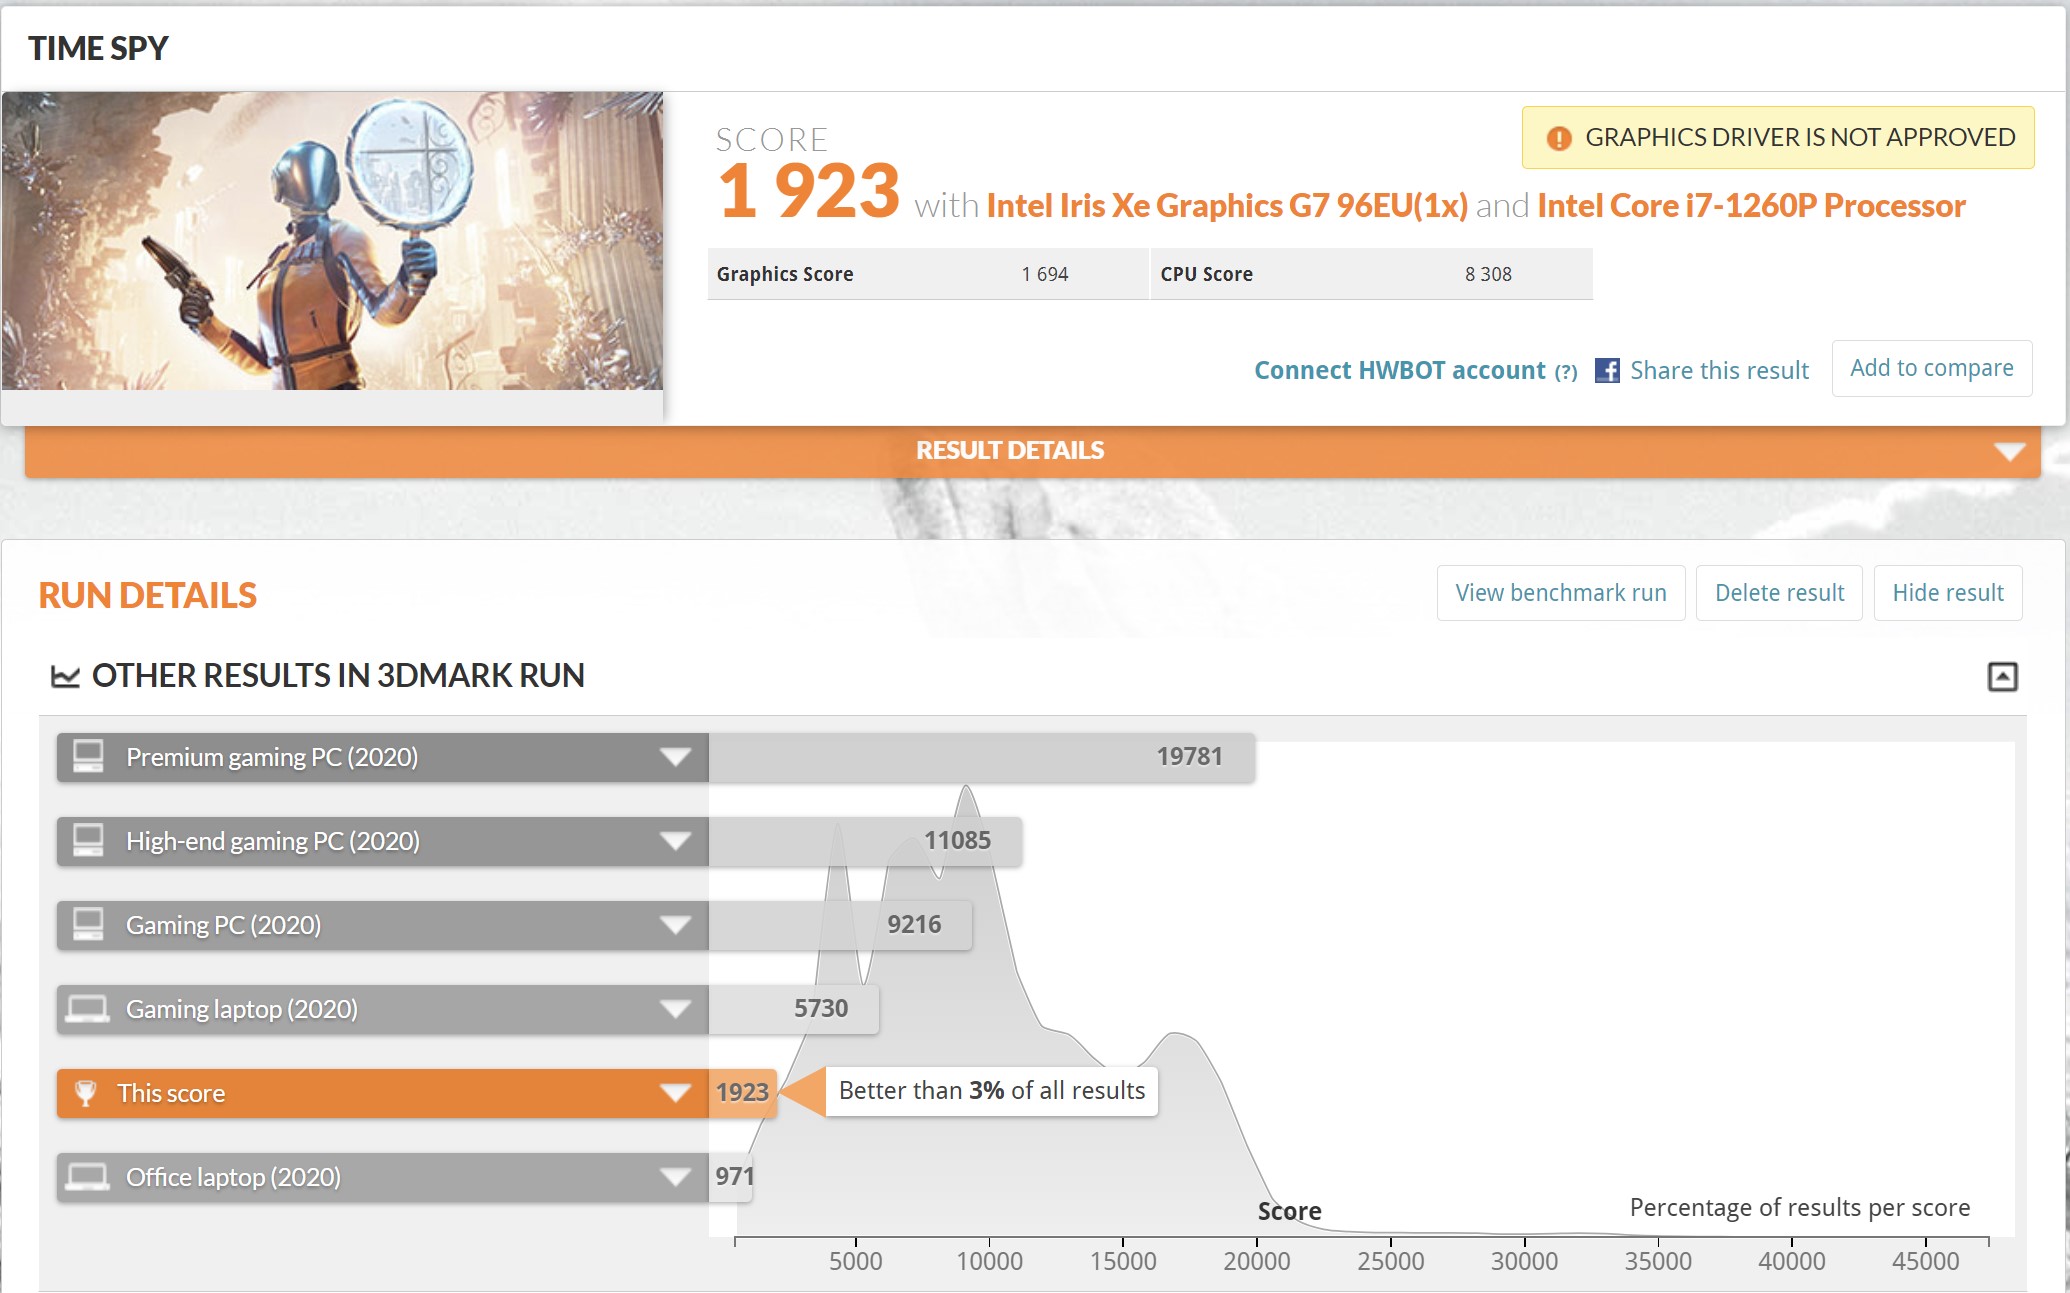The image size is (2070, 1293).
Task: Click Connect HWBOT account link
Action: 1400,371
